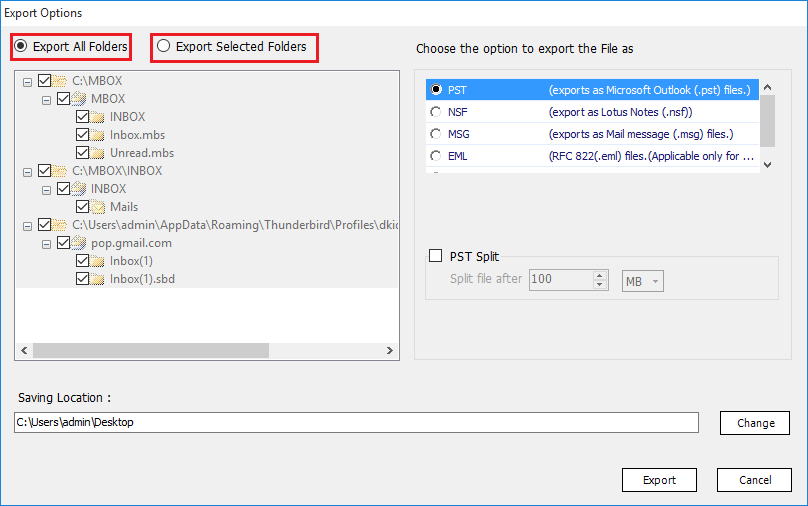Image resolution: width=808 pixels, height=506 pixels.
Task: Collapse the MBOX subfolder node
Action: [x=46, y=100]
